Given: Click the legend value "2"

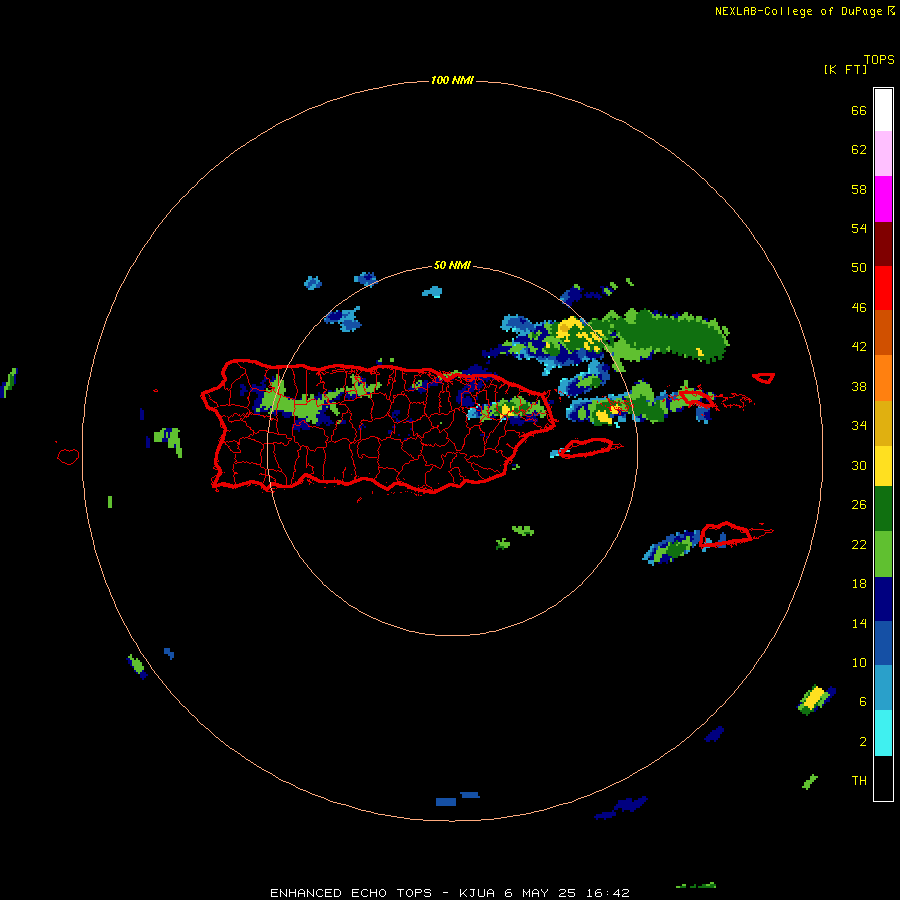Looking at the screenshot, I should tap(863, 742).
